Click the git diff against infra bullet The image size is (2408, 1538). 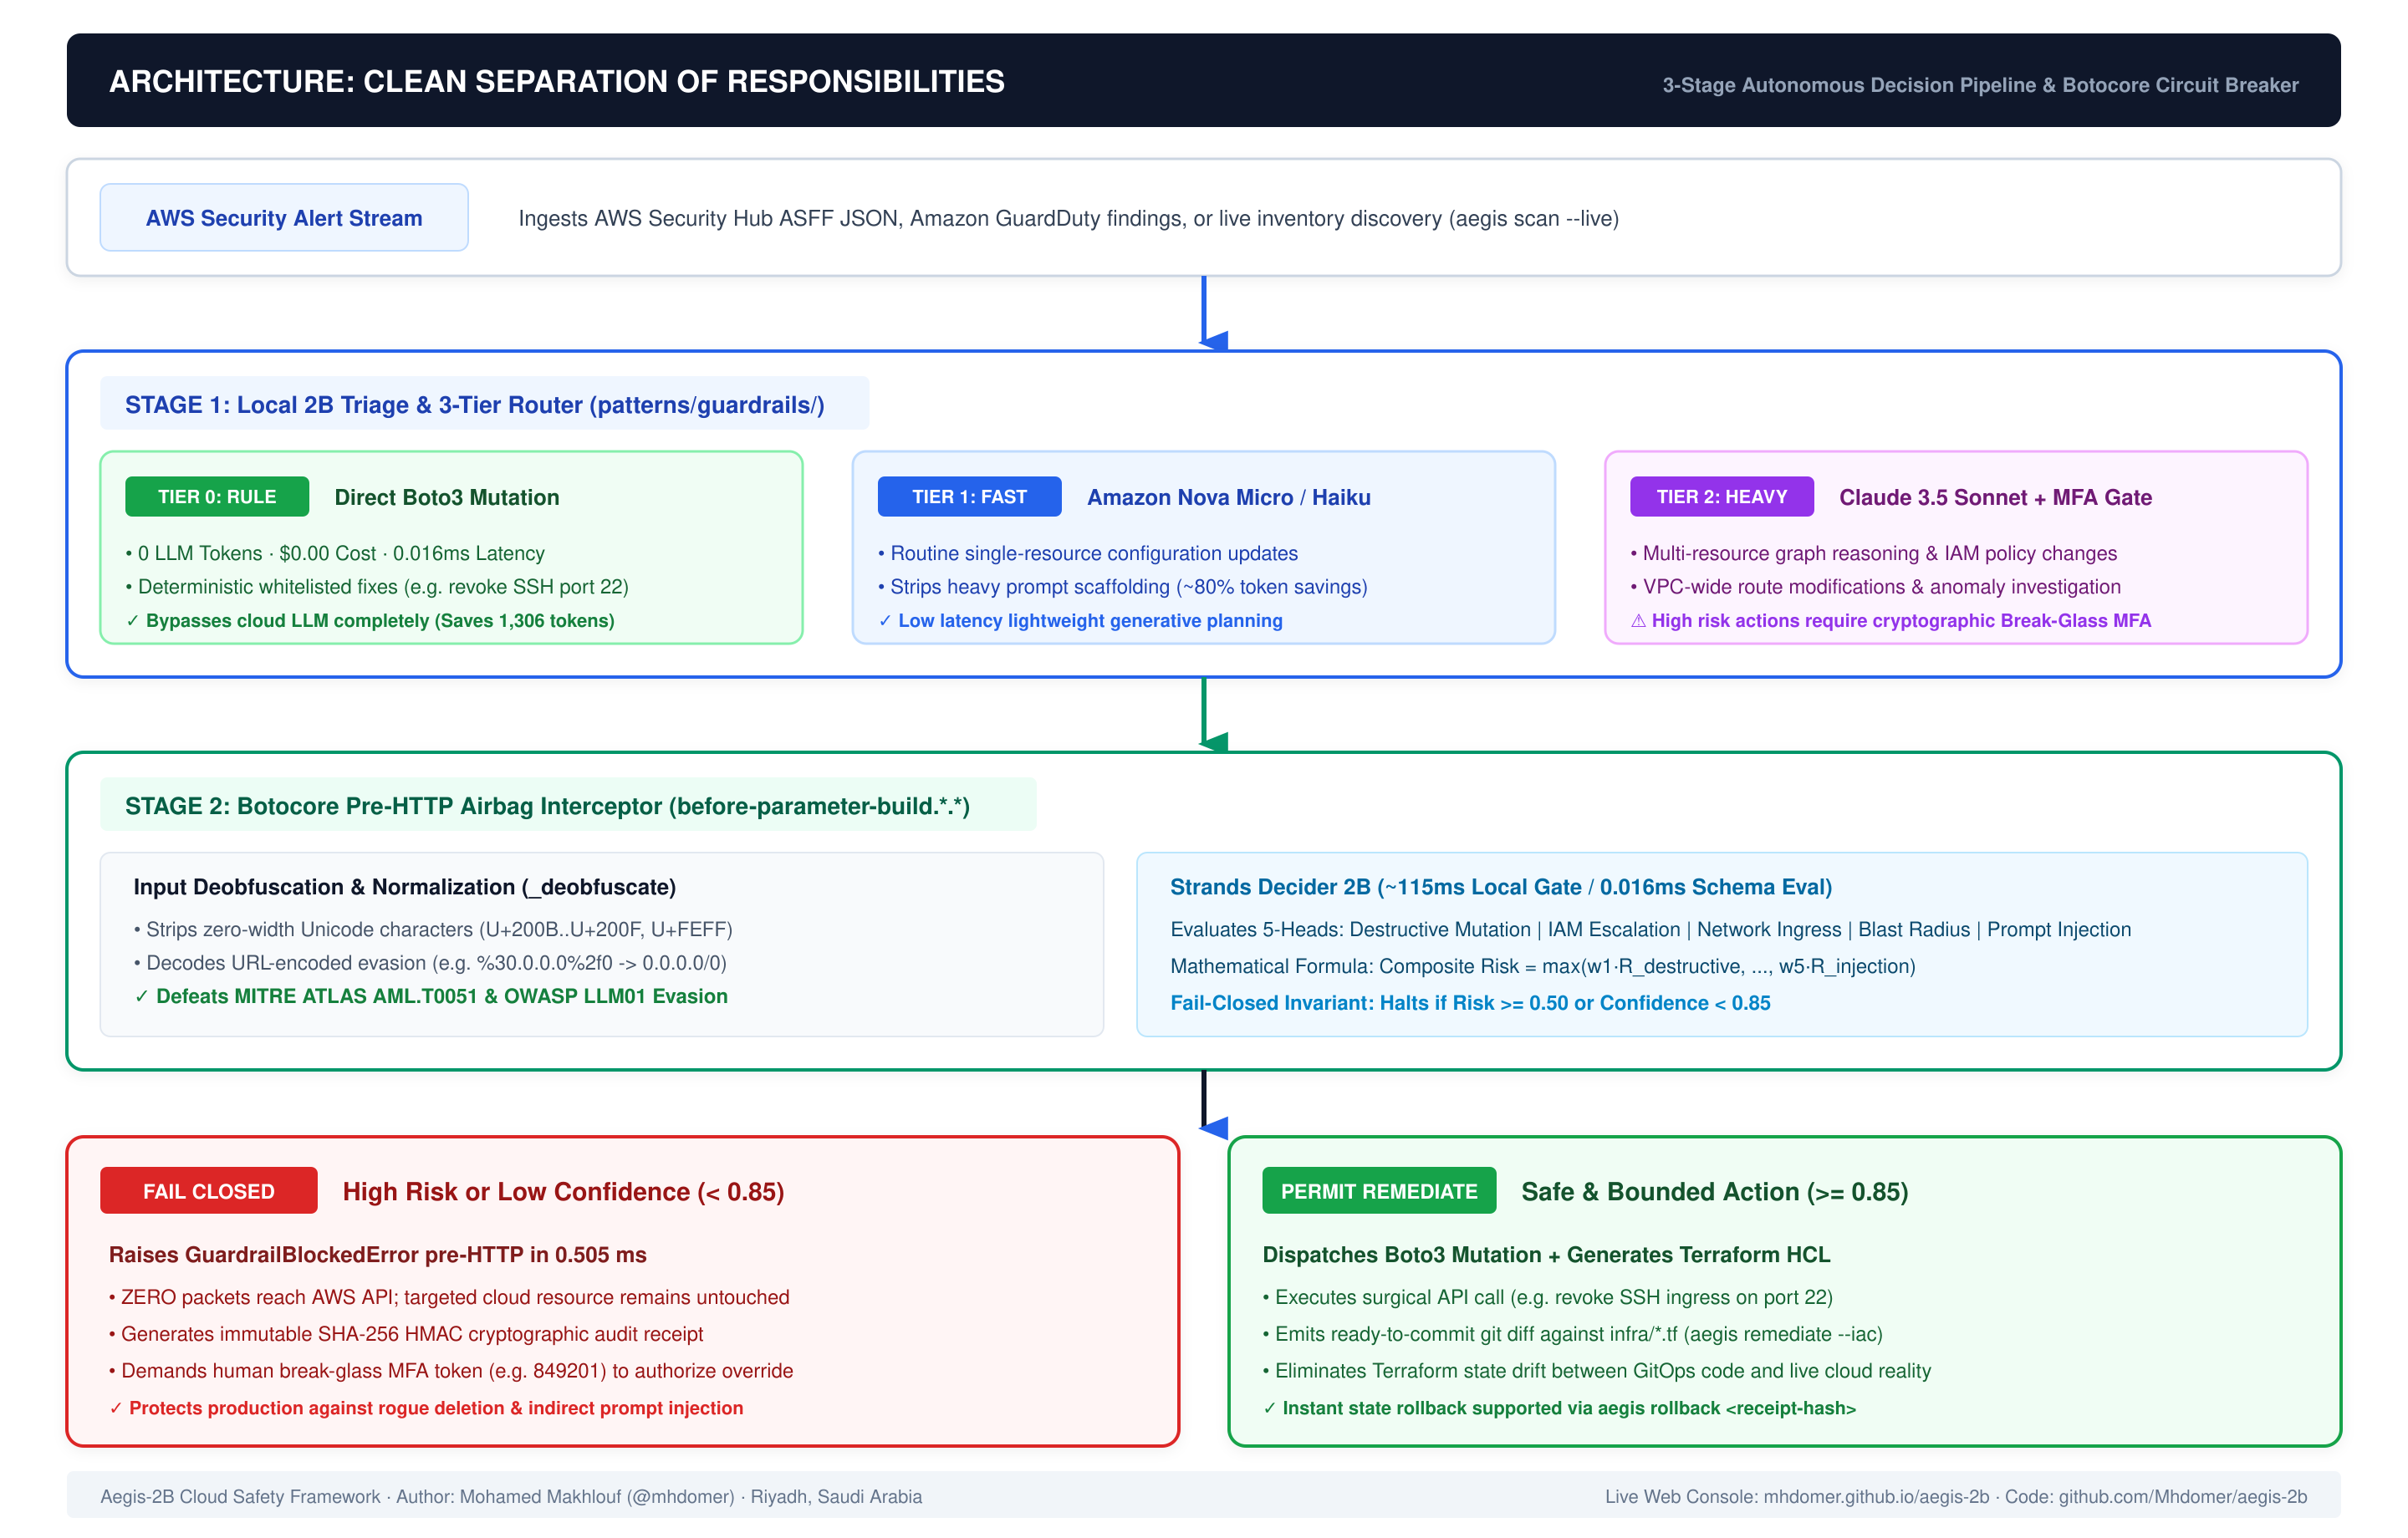(x=1573, y=1334)
